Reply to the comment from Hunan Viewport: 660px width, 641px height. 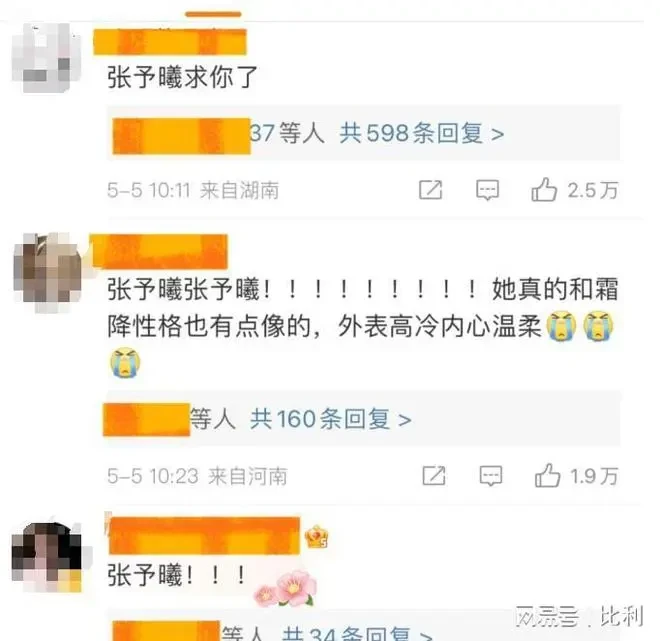[x=487, y=190]
